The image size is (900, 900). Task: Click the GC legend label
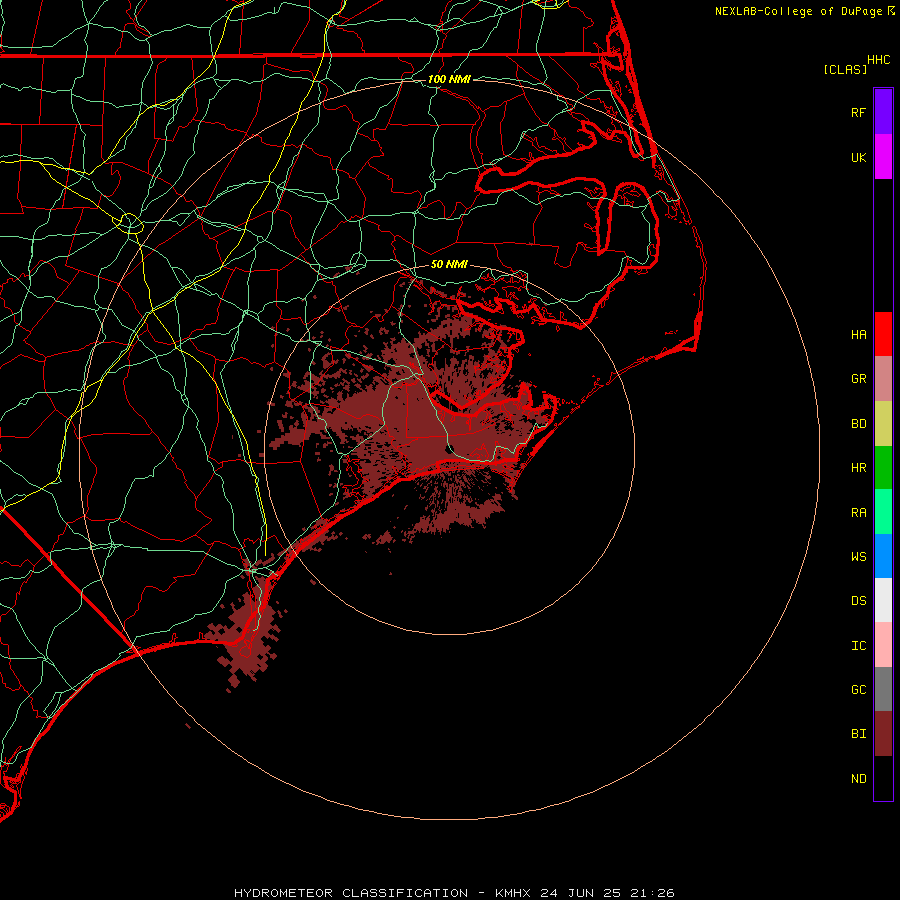(858, 690)
